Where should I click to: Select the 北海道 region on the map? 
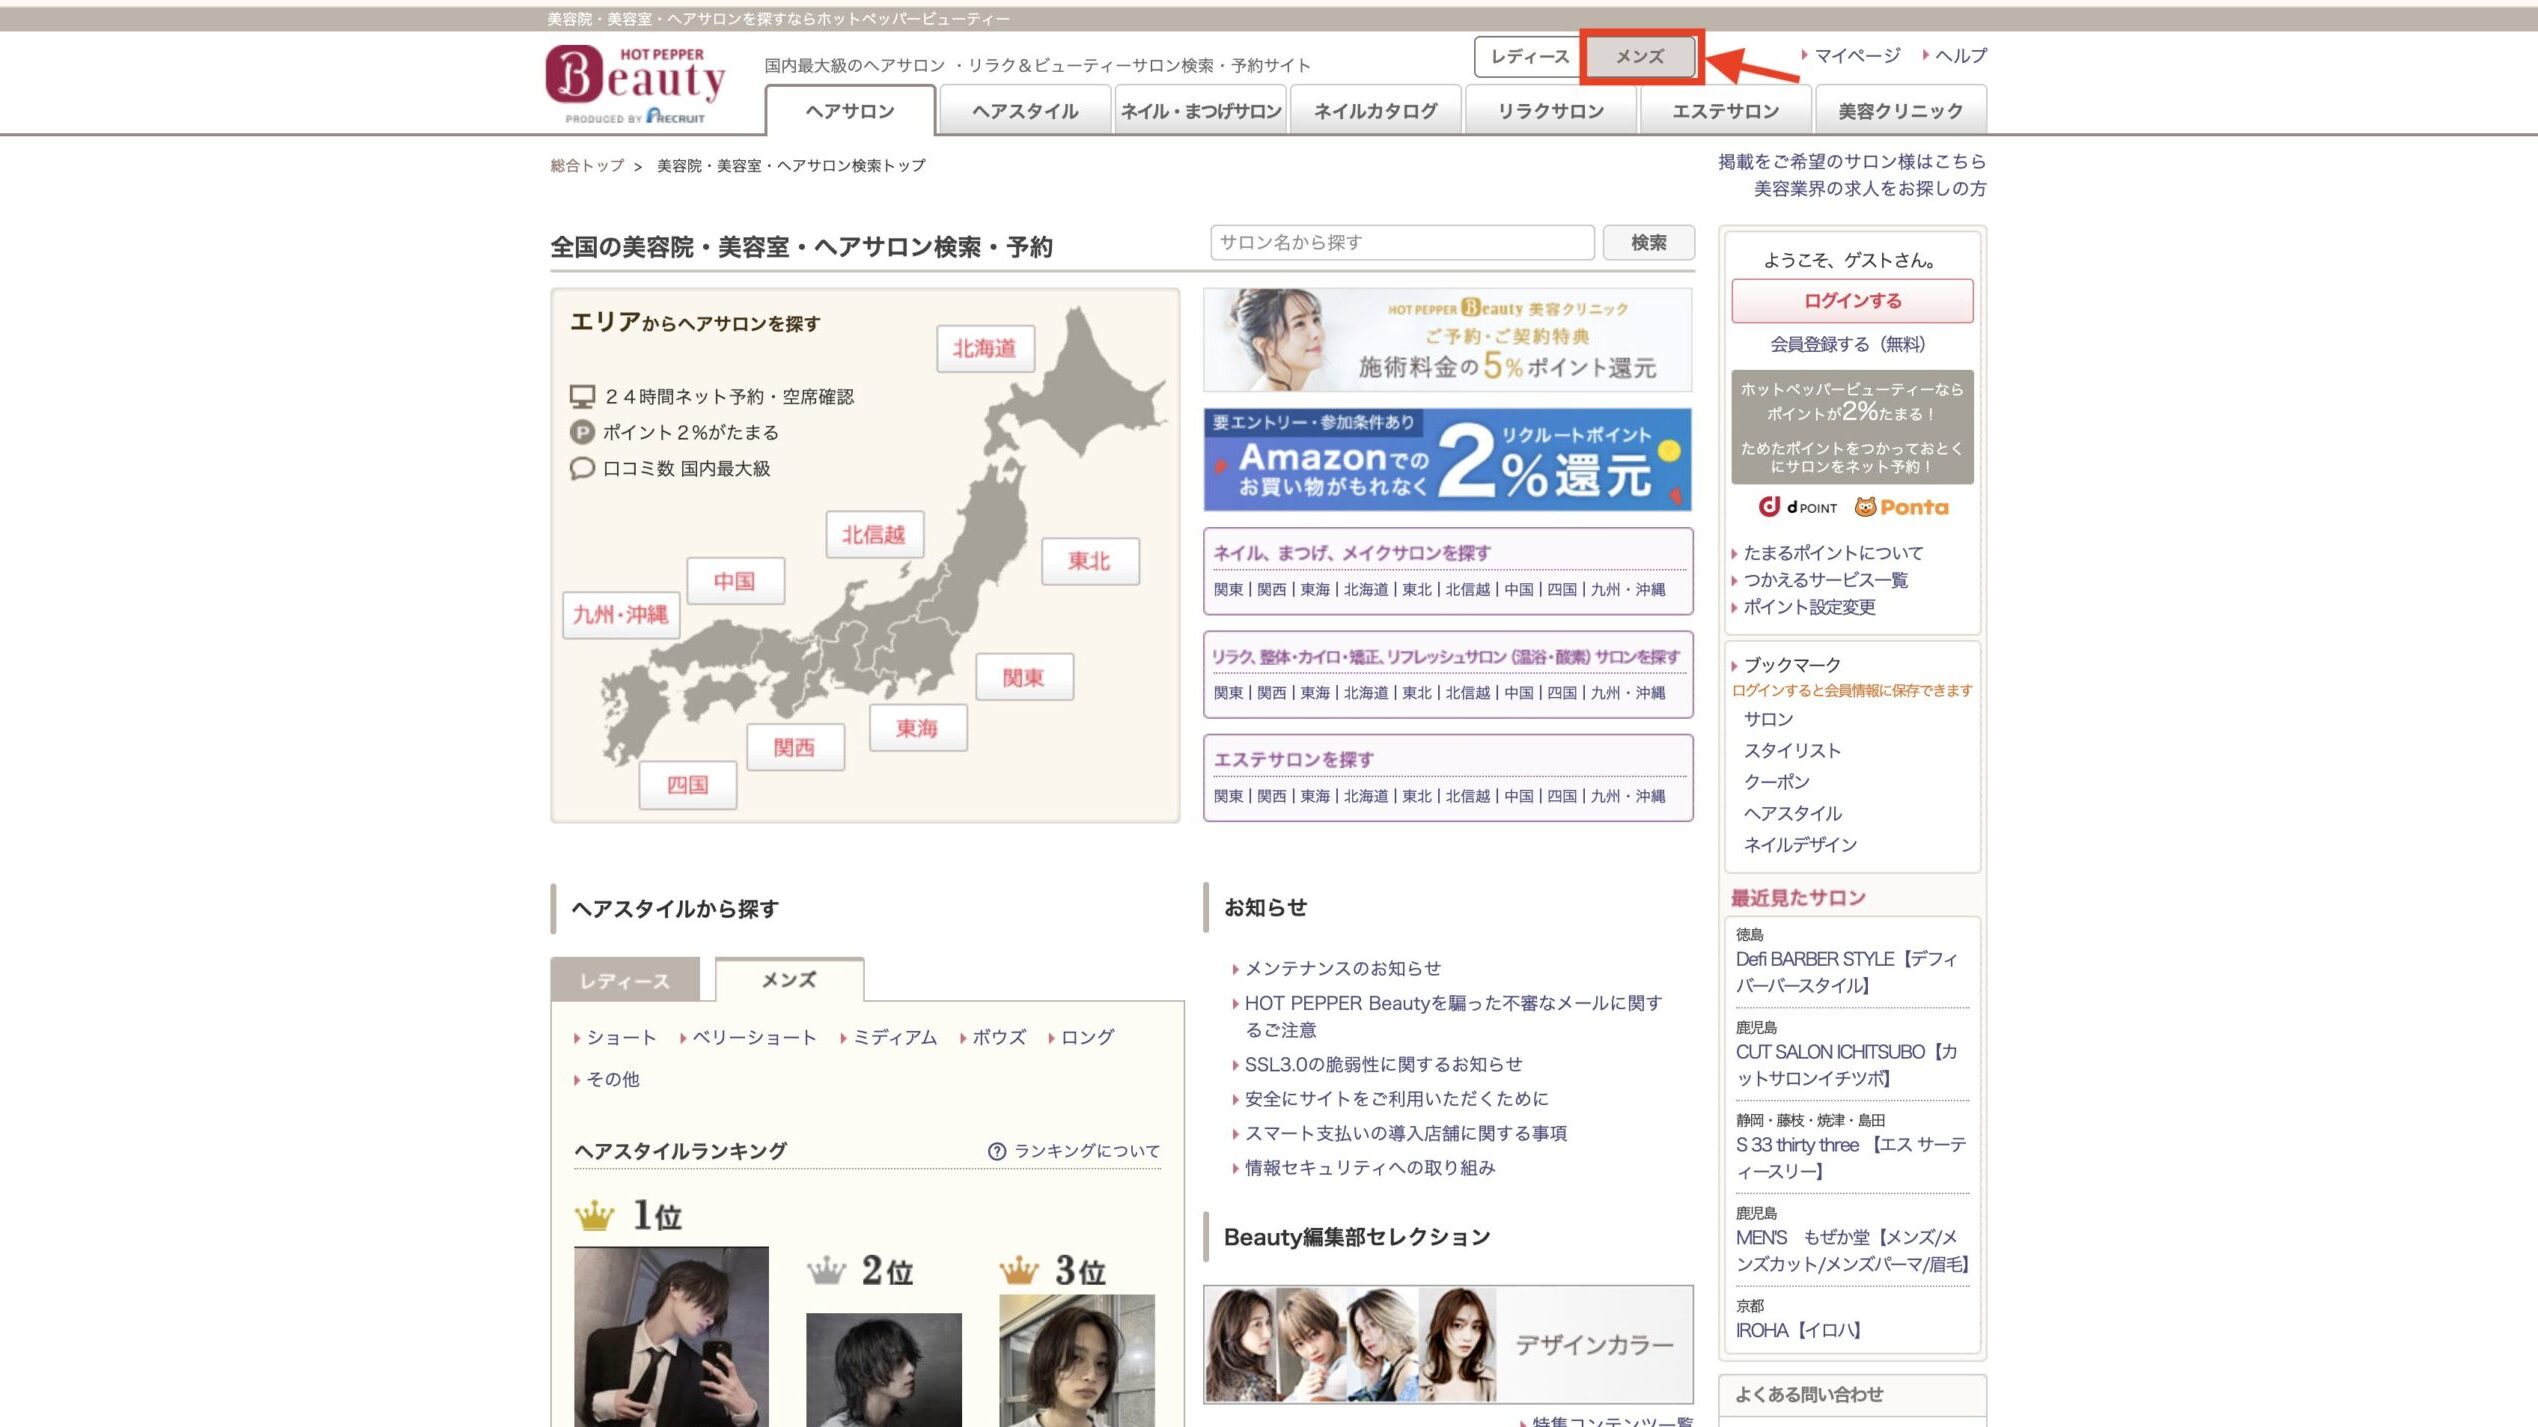coord(984,348)
